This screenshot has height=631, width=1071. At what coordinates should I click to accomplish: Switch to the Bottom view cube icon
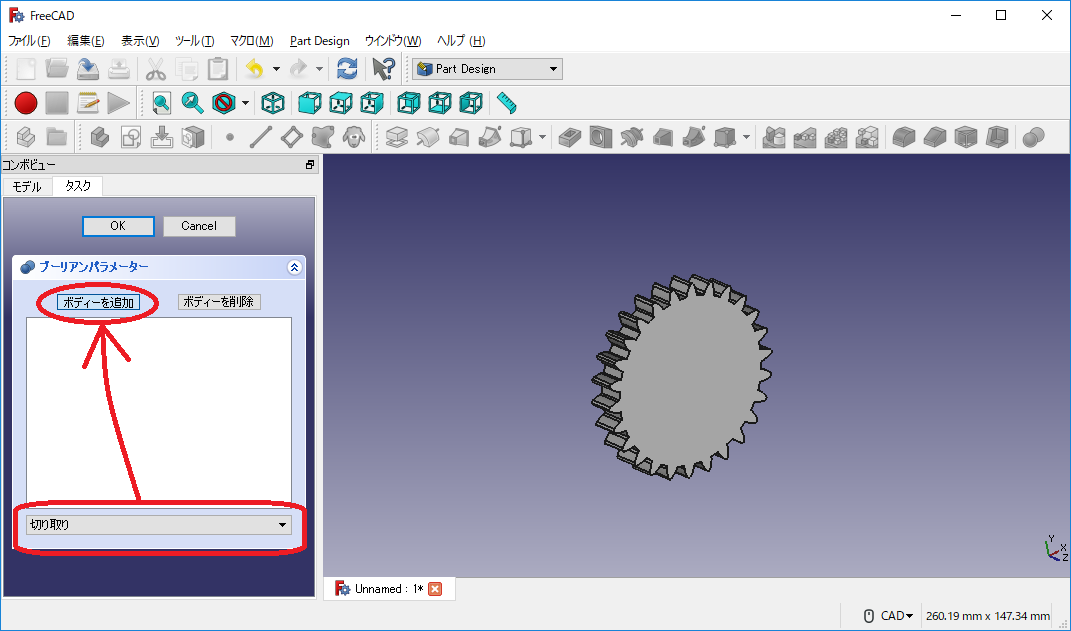tap(439, 103)
